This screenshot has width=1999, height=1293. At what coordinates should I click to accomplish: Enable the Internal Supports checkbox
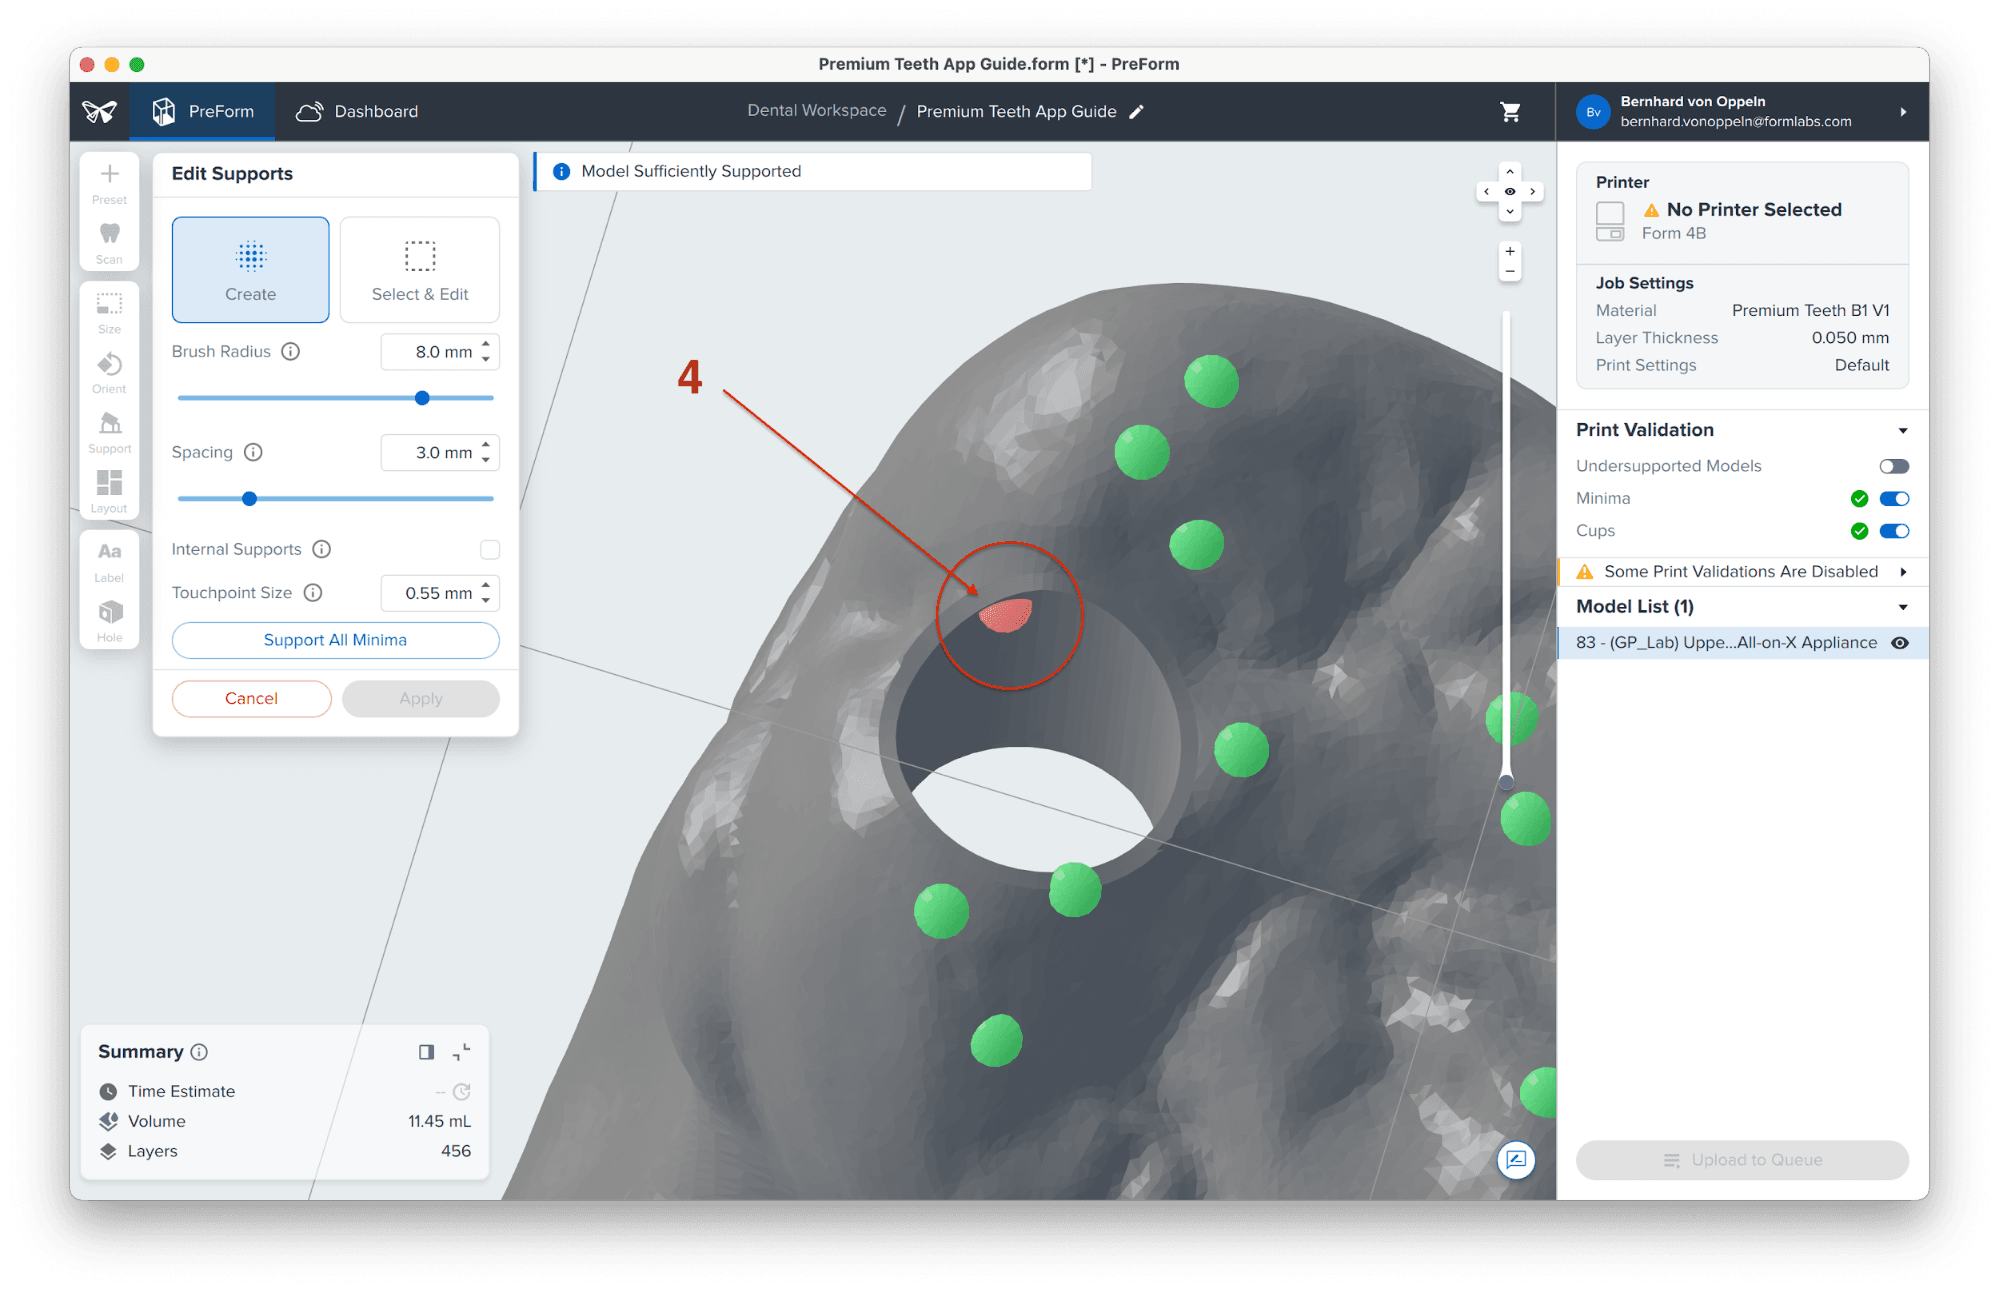point(489,549)
